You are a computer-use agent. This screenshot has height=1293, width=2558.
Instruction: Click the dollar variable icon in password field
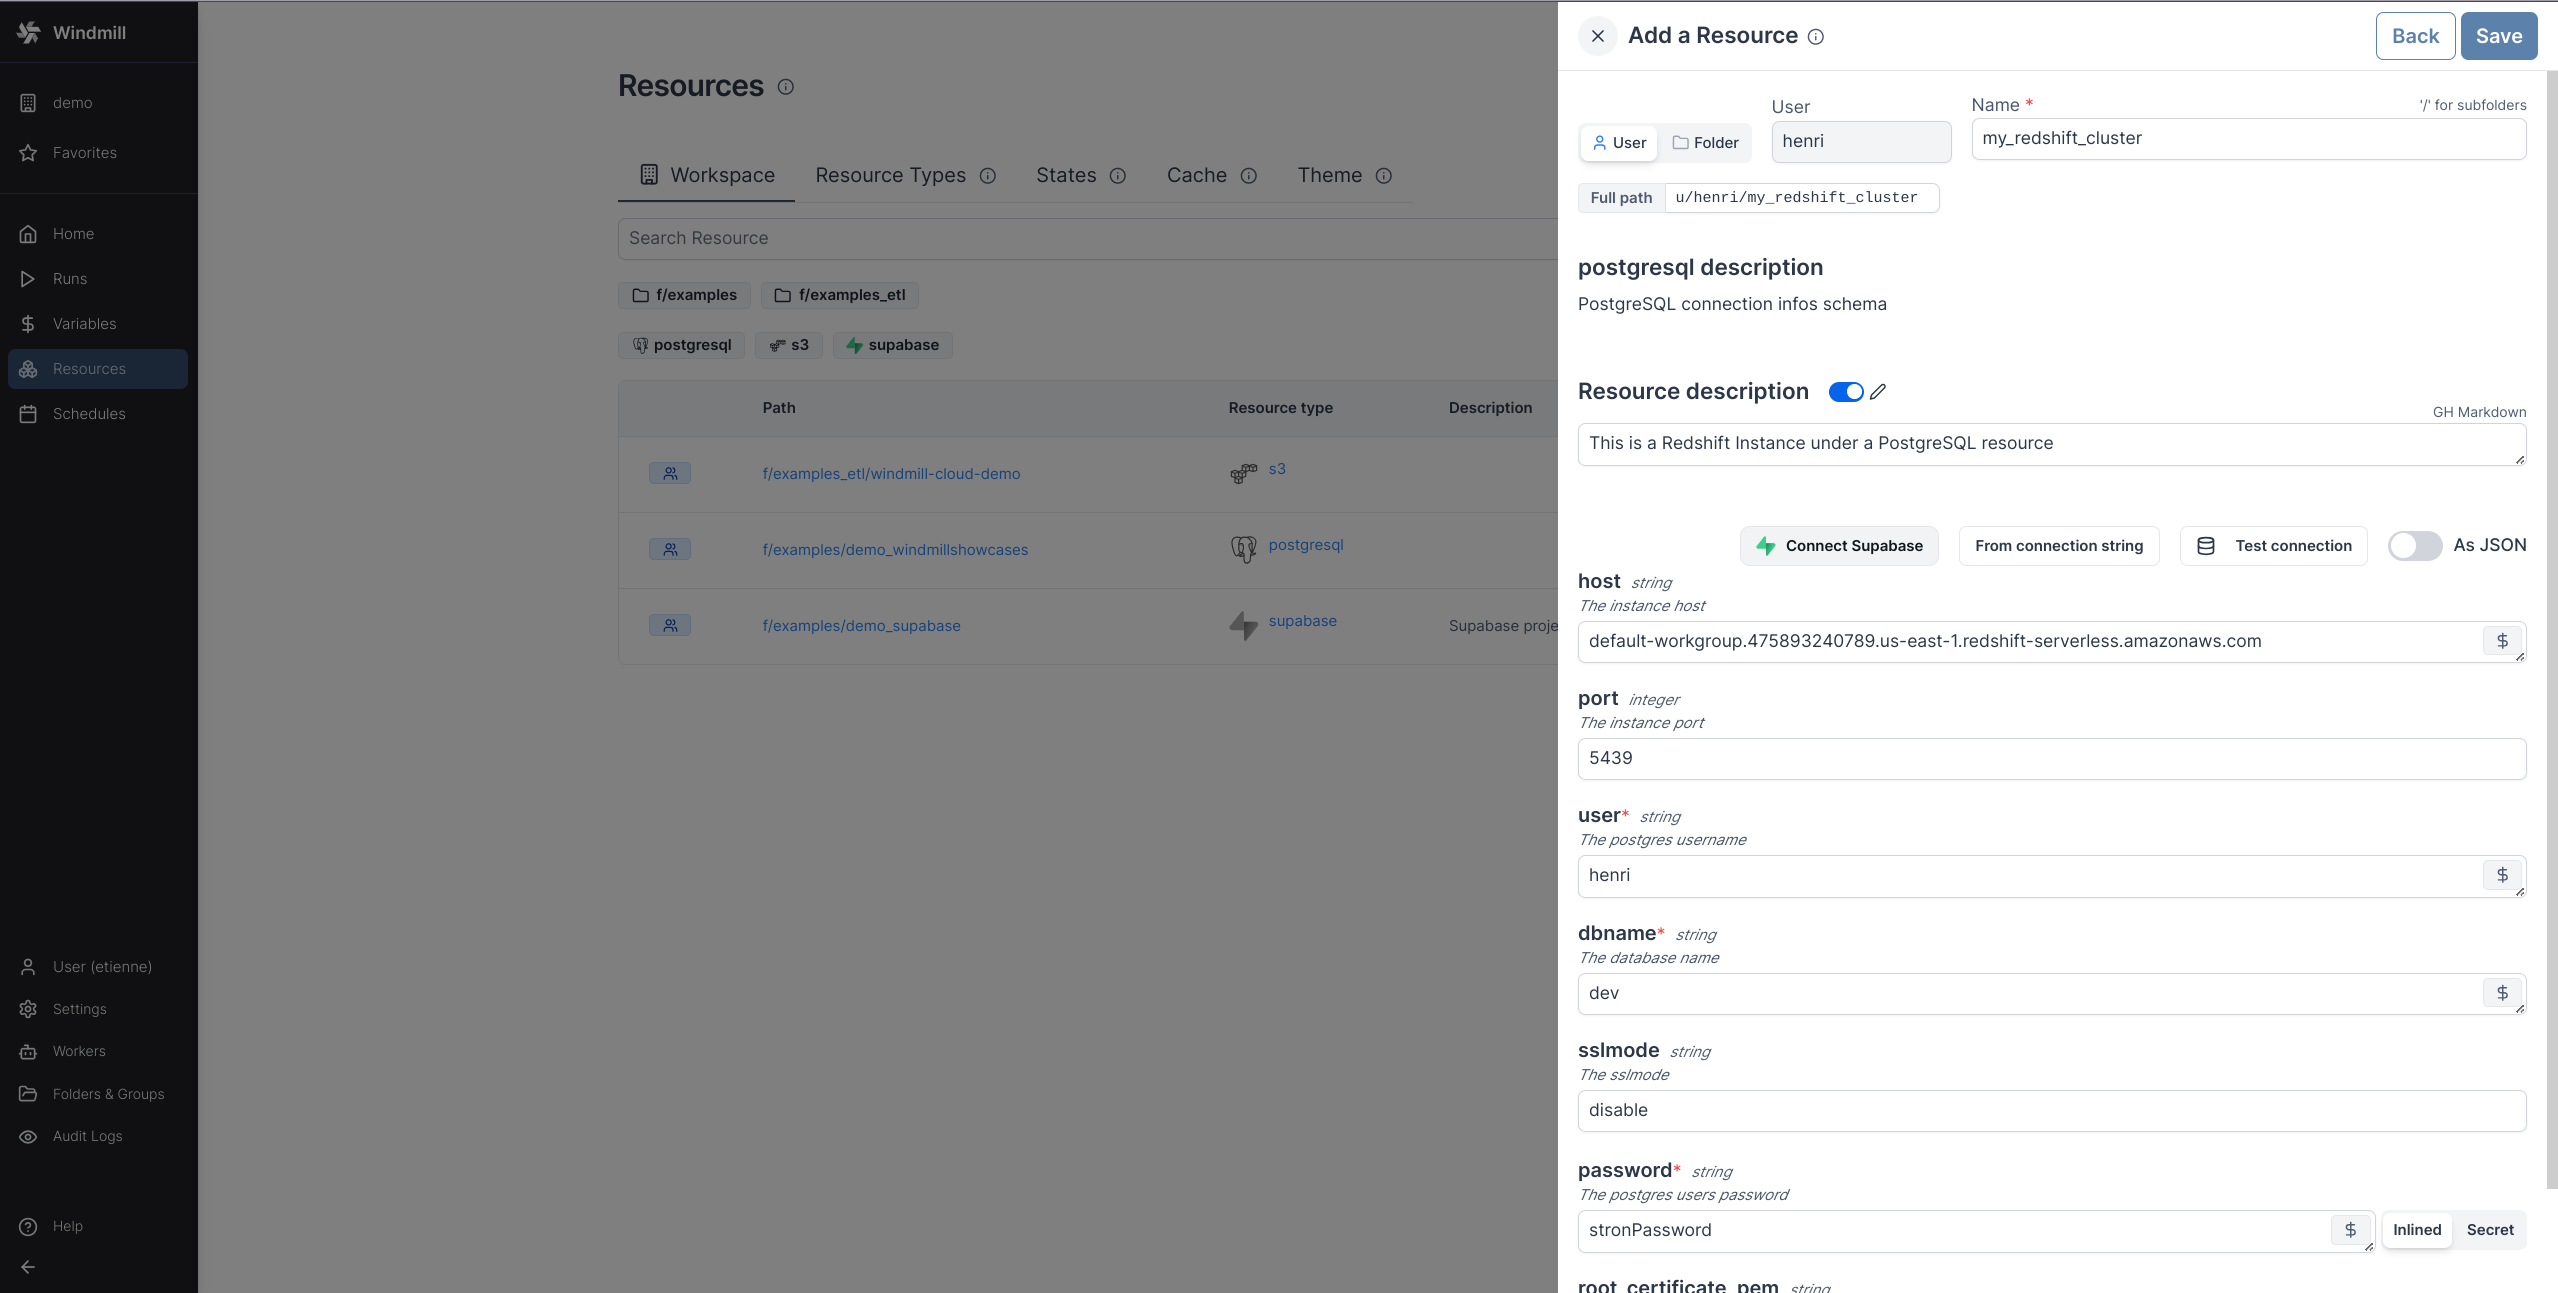(2350, 1230)
